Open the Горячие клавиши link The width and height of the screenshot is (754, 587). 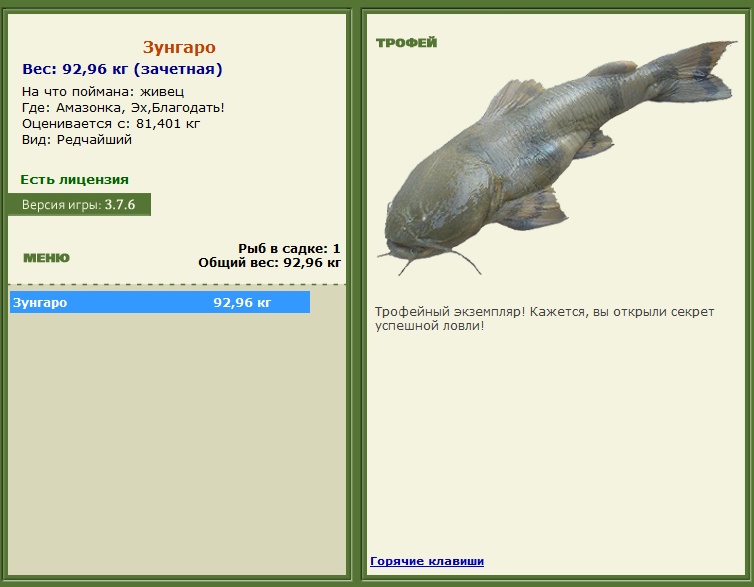pos(427,561)
